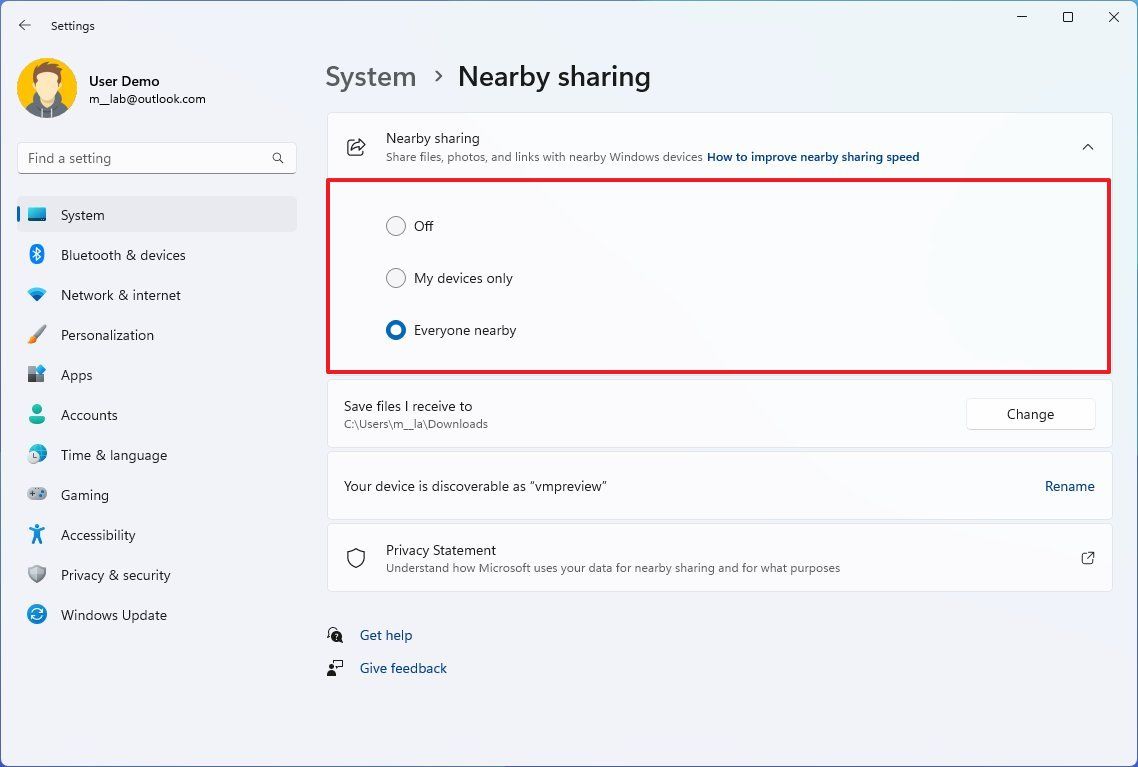Viewport: 1138px width, 767px height.
Task: Click the back arrow at top left
Action: [x=24, y=25]
